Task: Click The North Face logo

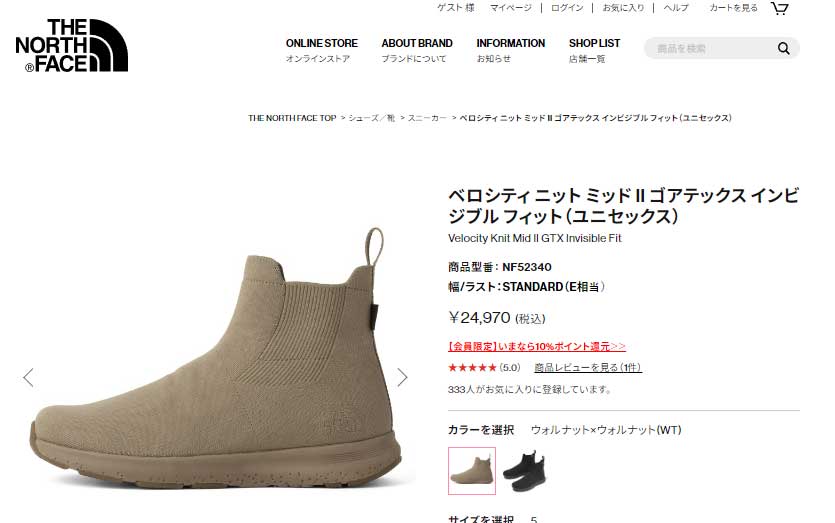Action: [x=72, y=45]
